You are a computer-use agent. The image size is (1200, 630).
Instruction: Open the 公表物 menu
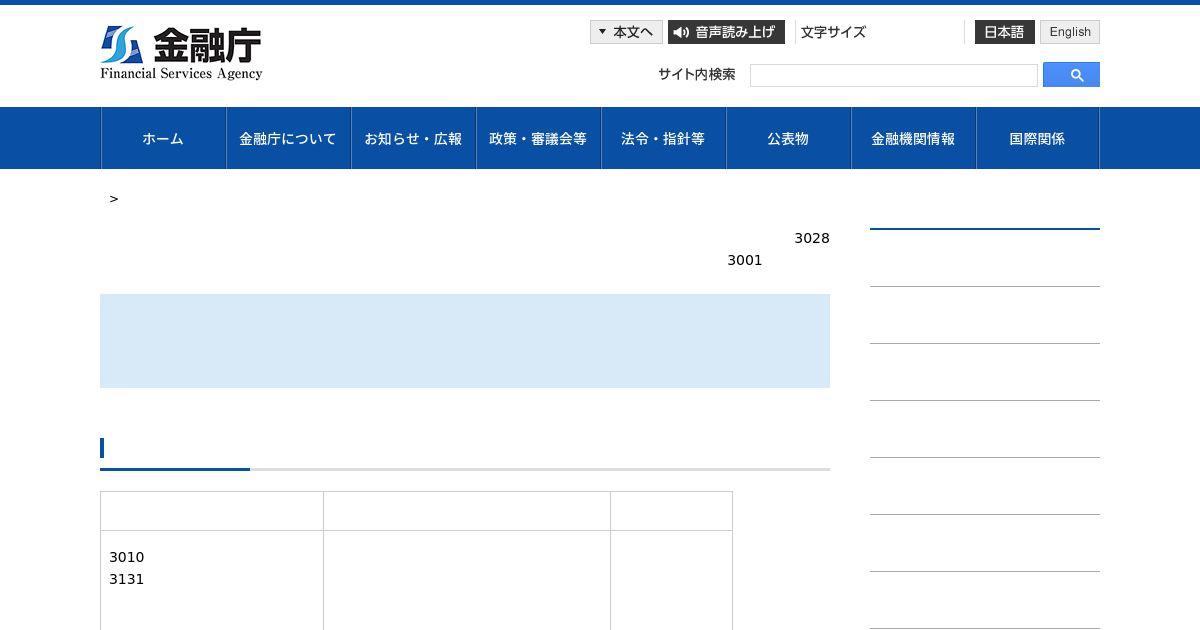coord(788,138)
